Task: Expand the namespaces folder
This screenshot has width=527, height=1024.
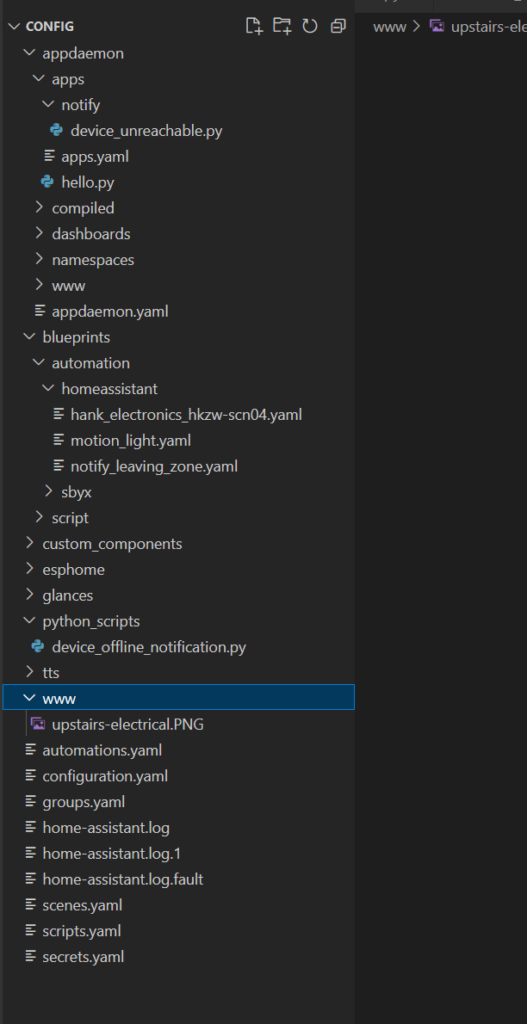Action: pos(39,259)
